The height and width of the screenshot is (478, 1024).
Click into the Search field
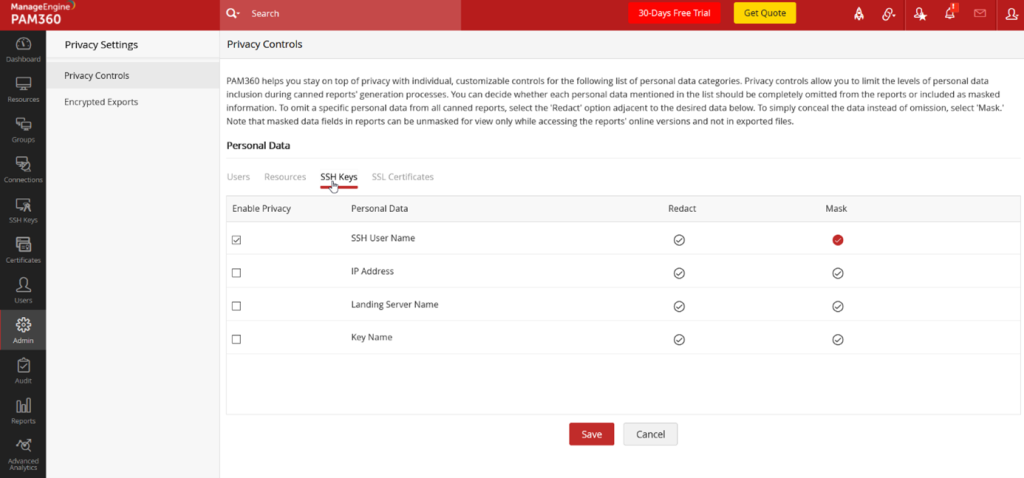350,15
